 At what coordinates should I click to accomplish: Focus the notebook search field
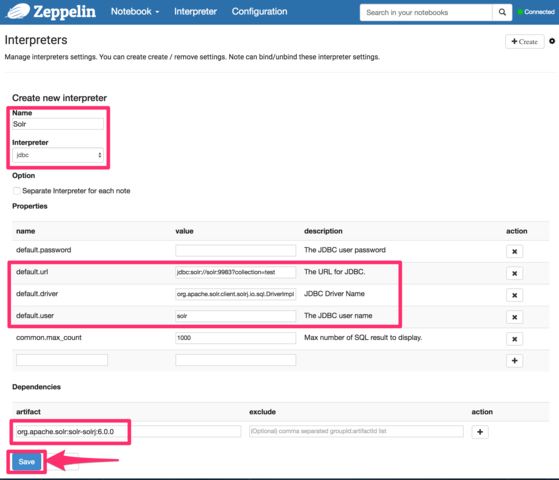(426, 12)
